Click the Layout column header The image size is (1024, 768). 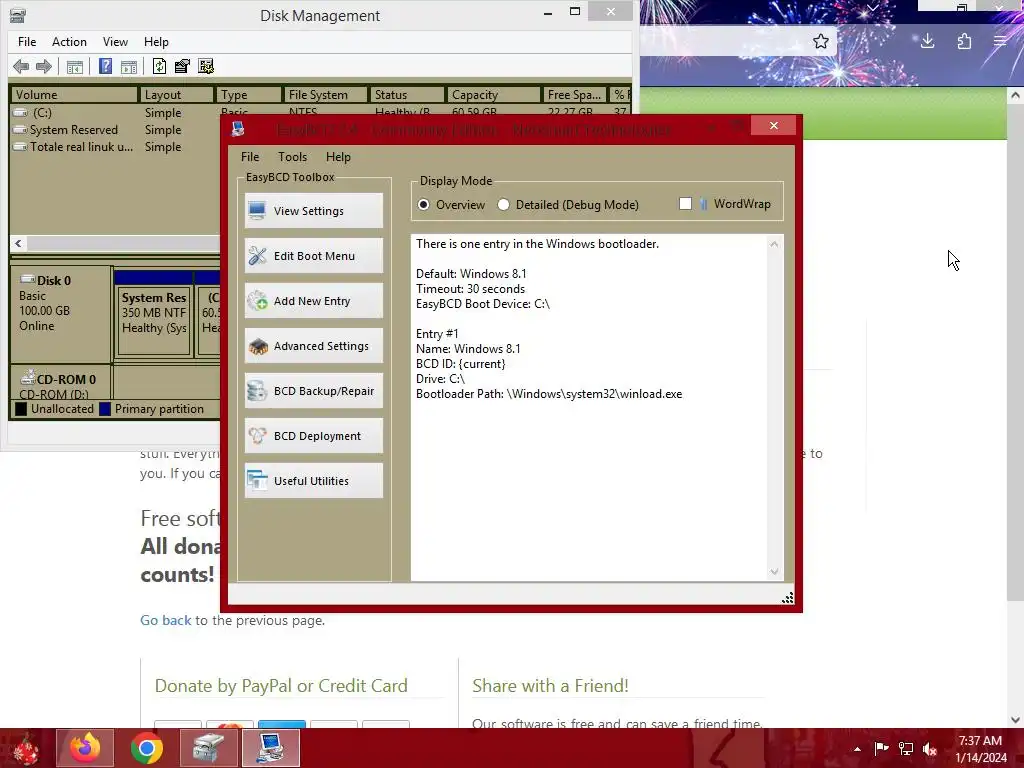pos(176,95)
